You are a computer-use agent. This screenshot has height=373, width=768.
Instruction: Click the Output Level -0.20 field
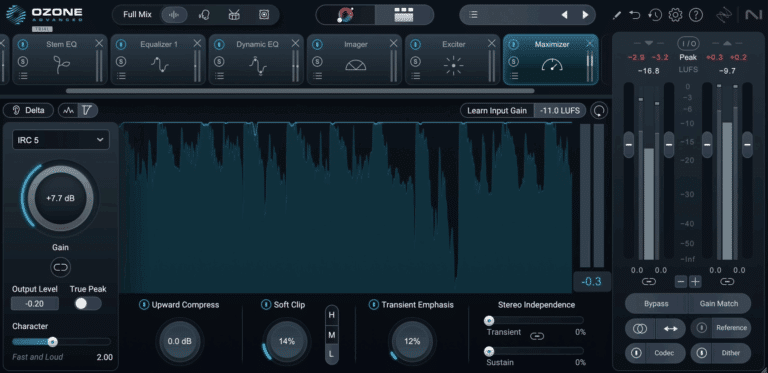coord(35,303)
